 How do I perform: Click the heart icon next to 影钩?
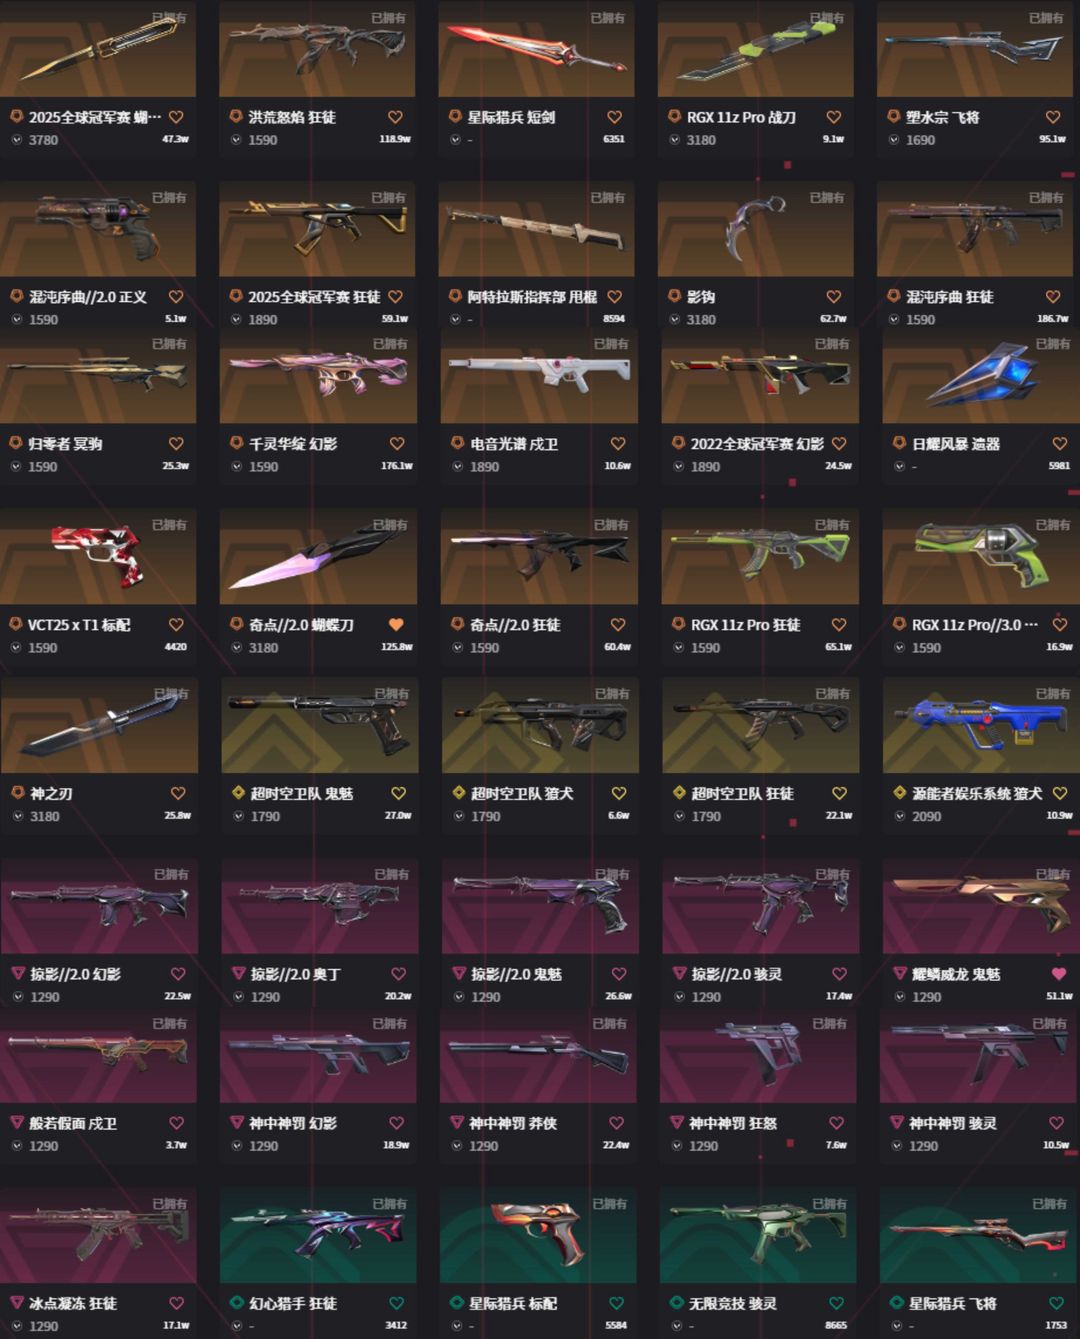(833, 297)
